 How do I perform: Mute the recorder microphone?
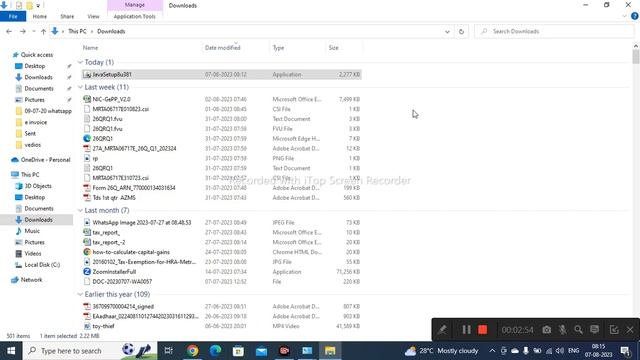tap(562, 330)
